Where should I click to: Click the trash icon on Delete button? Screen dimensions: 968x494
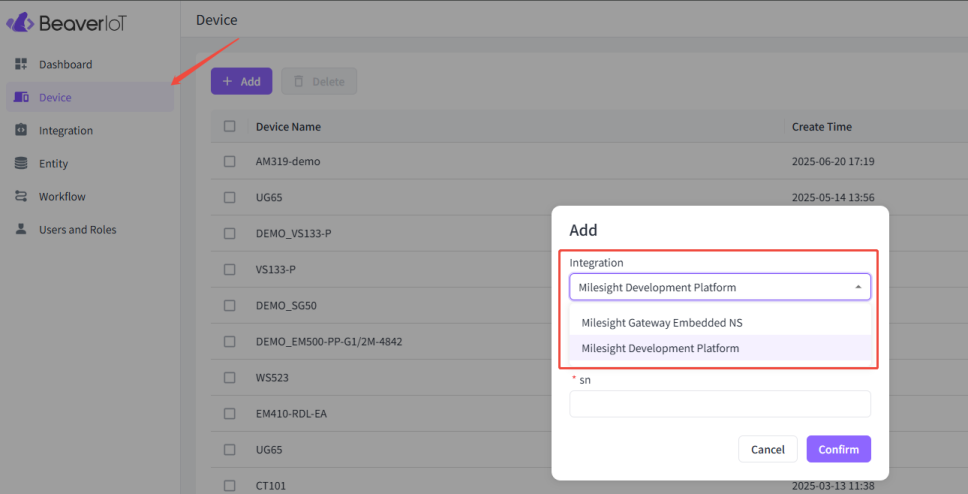pyautogui.click(x=299, y=82)
